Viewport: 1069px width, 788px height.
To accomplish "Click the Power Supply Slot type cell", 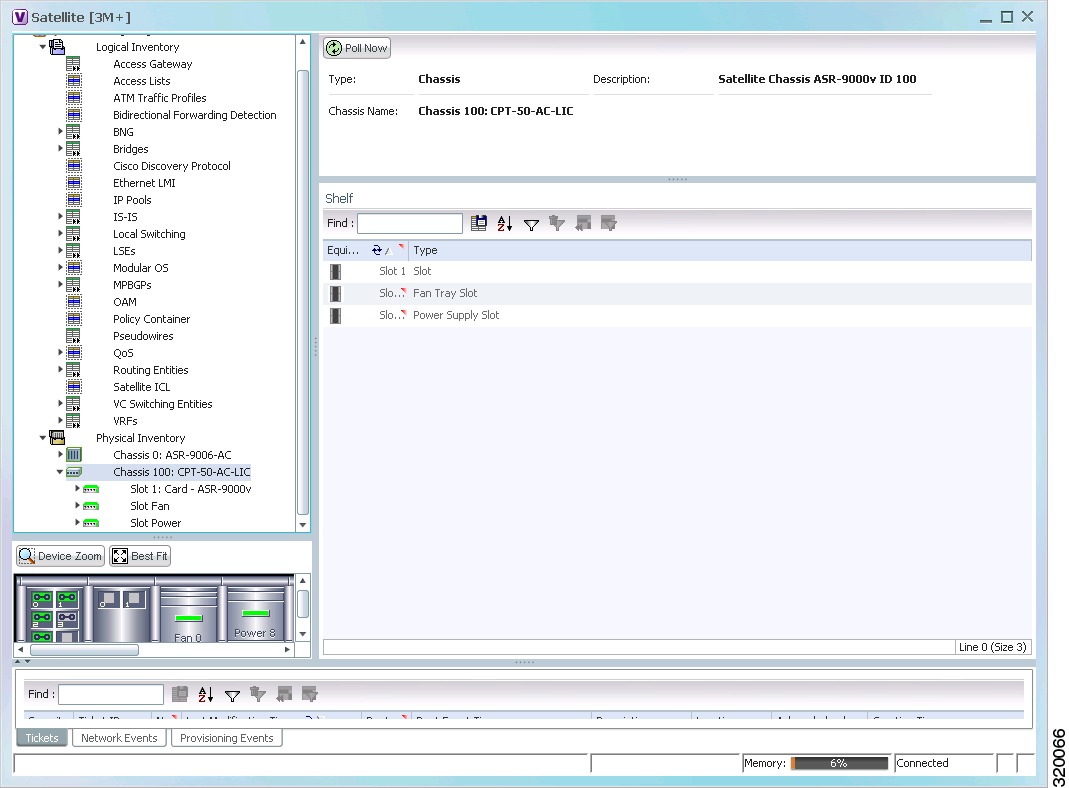I will (456, 315).
